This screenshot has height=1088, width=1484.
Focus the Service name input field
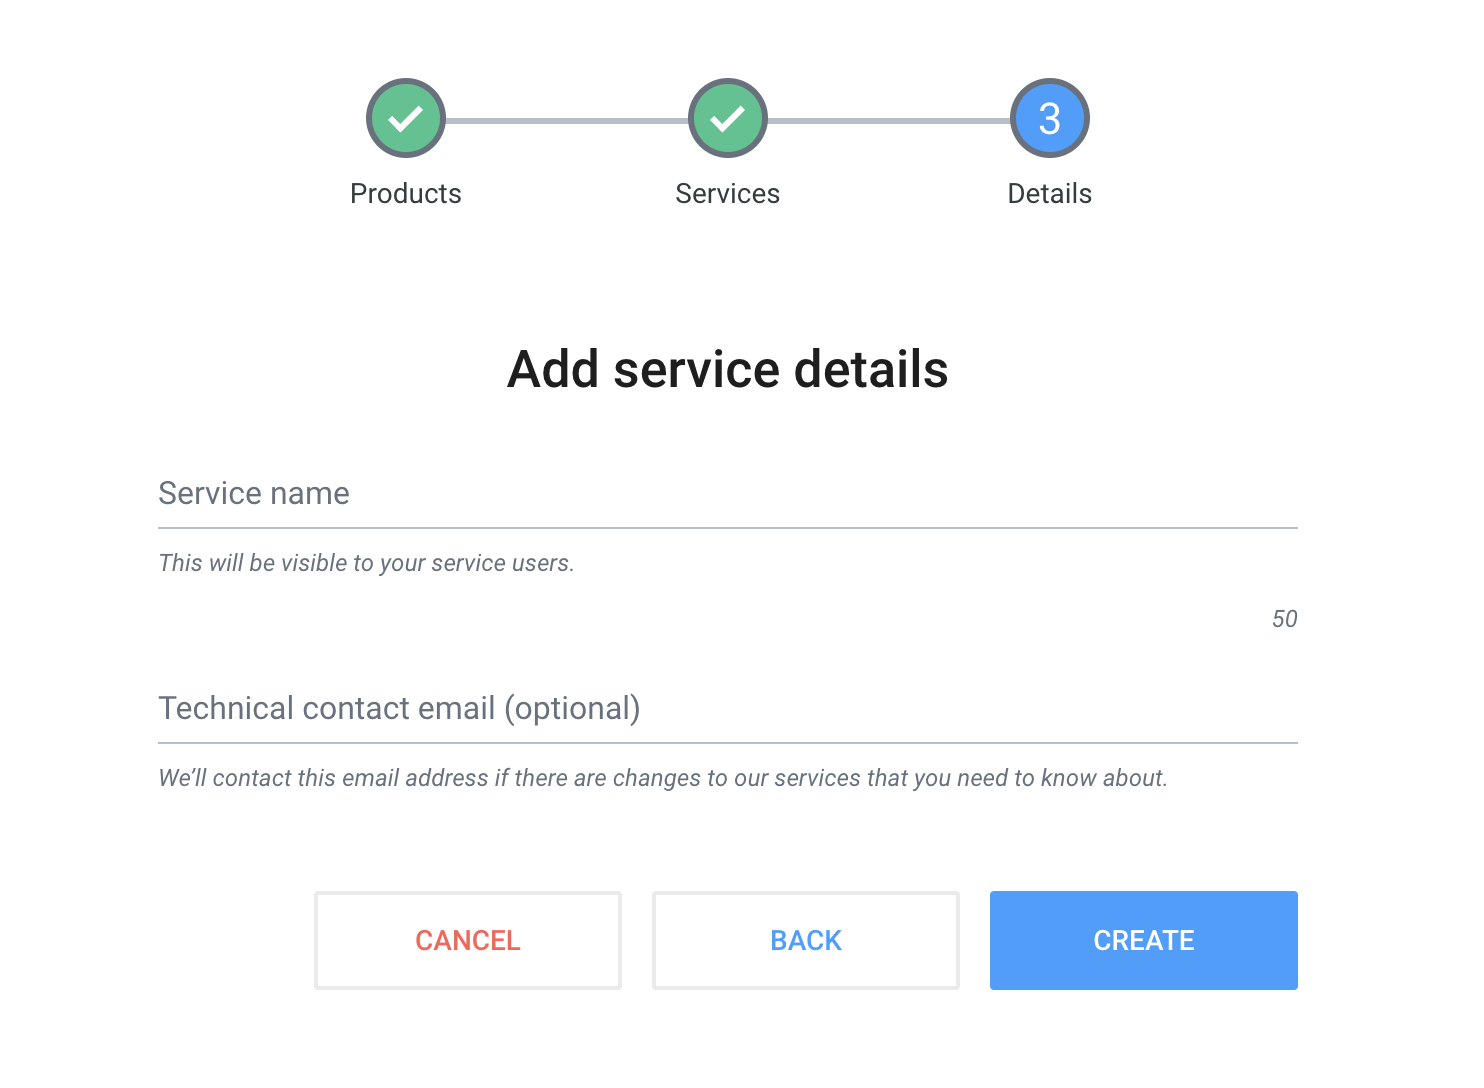coord(728,494)
